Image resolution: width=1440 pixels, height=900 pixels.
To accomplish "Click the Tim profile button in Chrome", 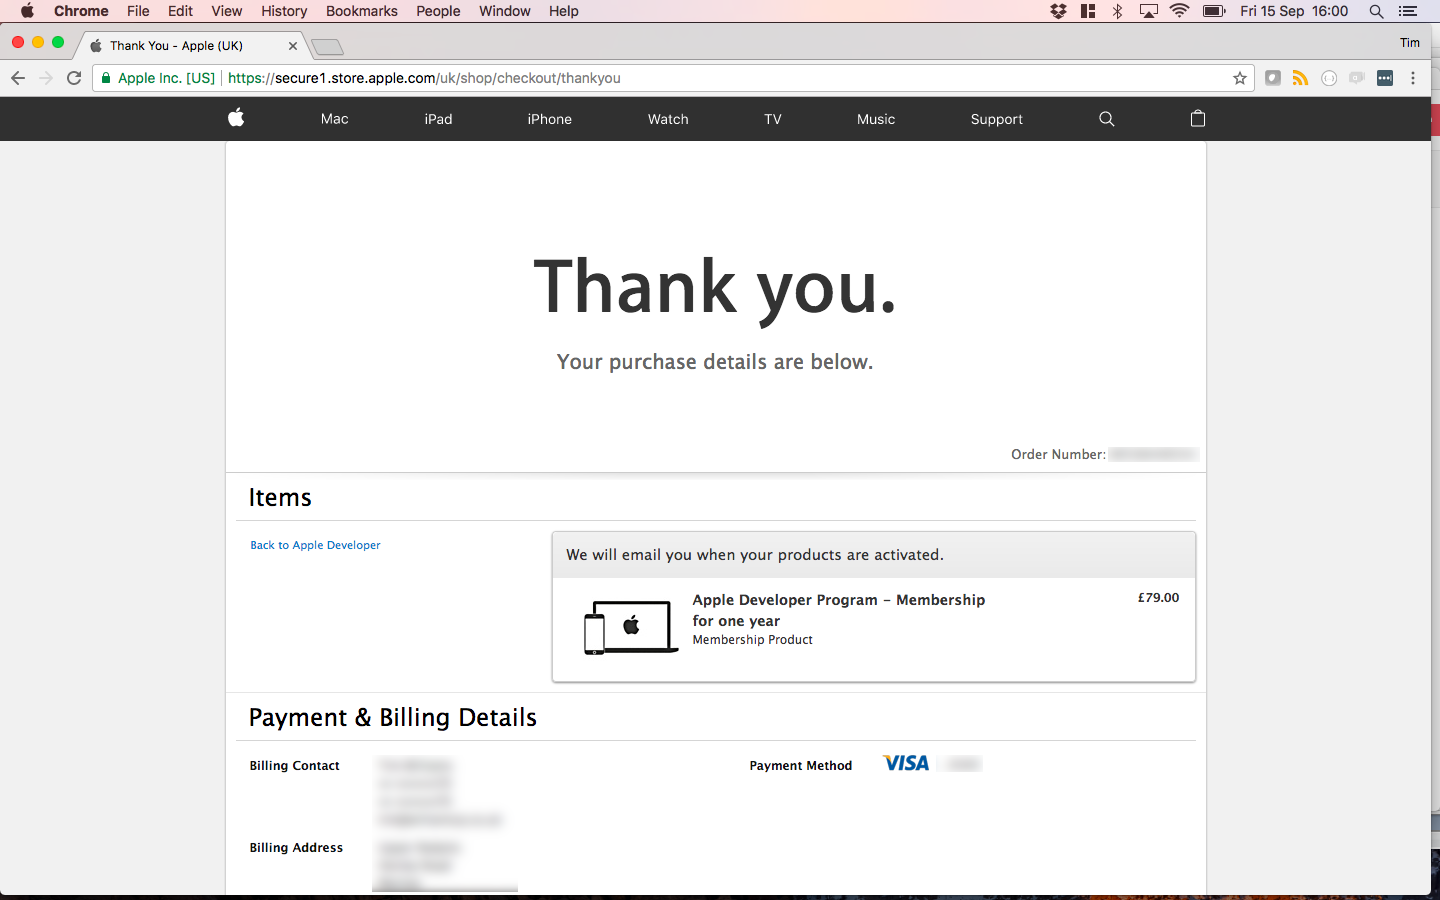I will click(1410, 43).
